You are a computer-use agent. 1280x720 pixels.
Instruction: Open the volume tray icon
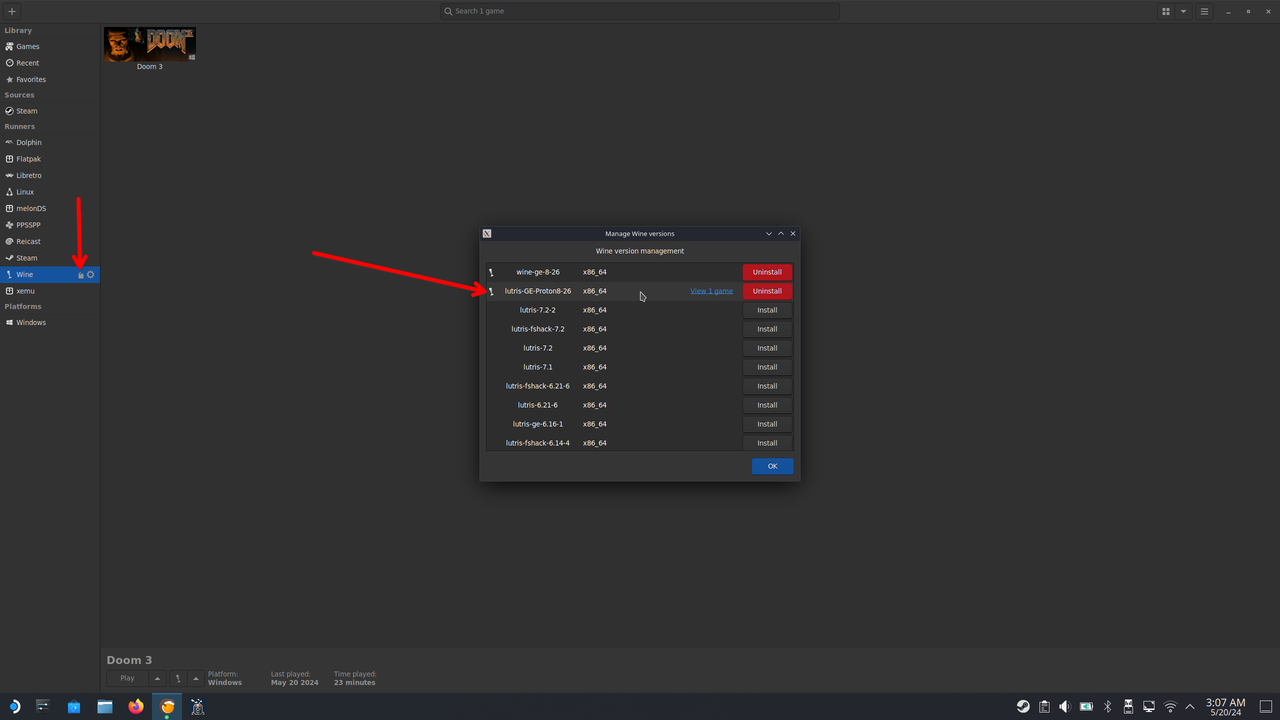(x=1065, y=706)
